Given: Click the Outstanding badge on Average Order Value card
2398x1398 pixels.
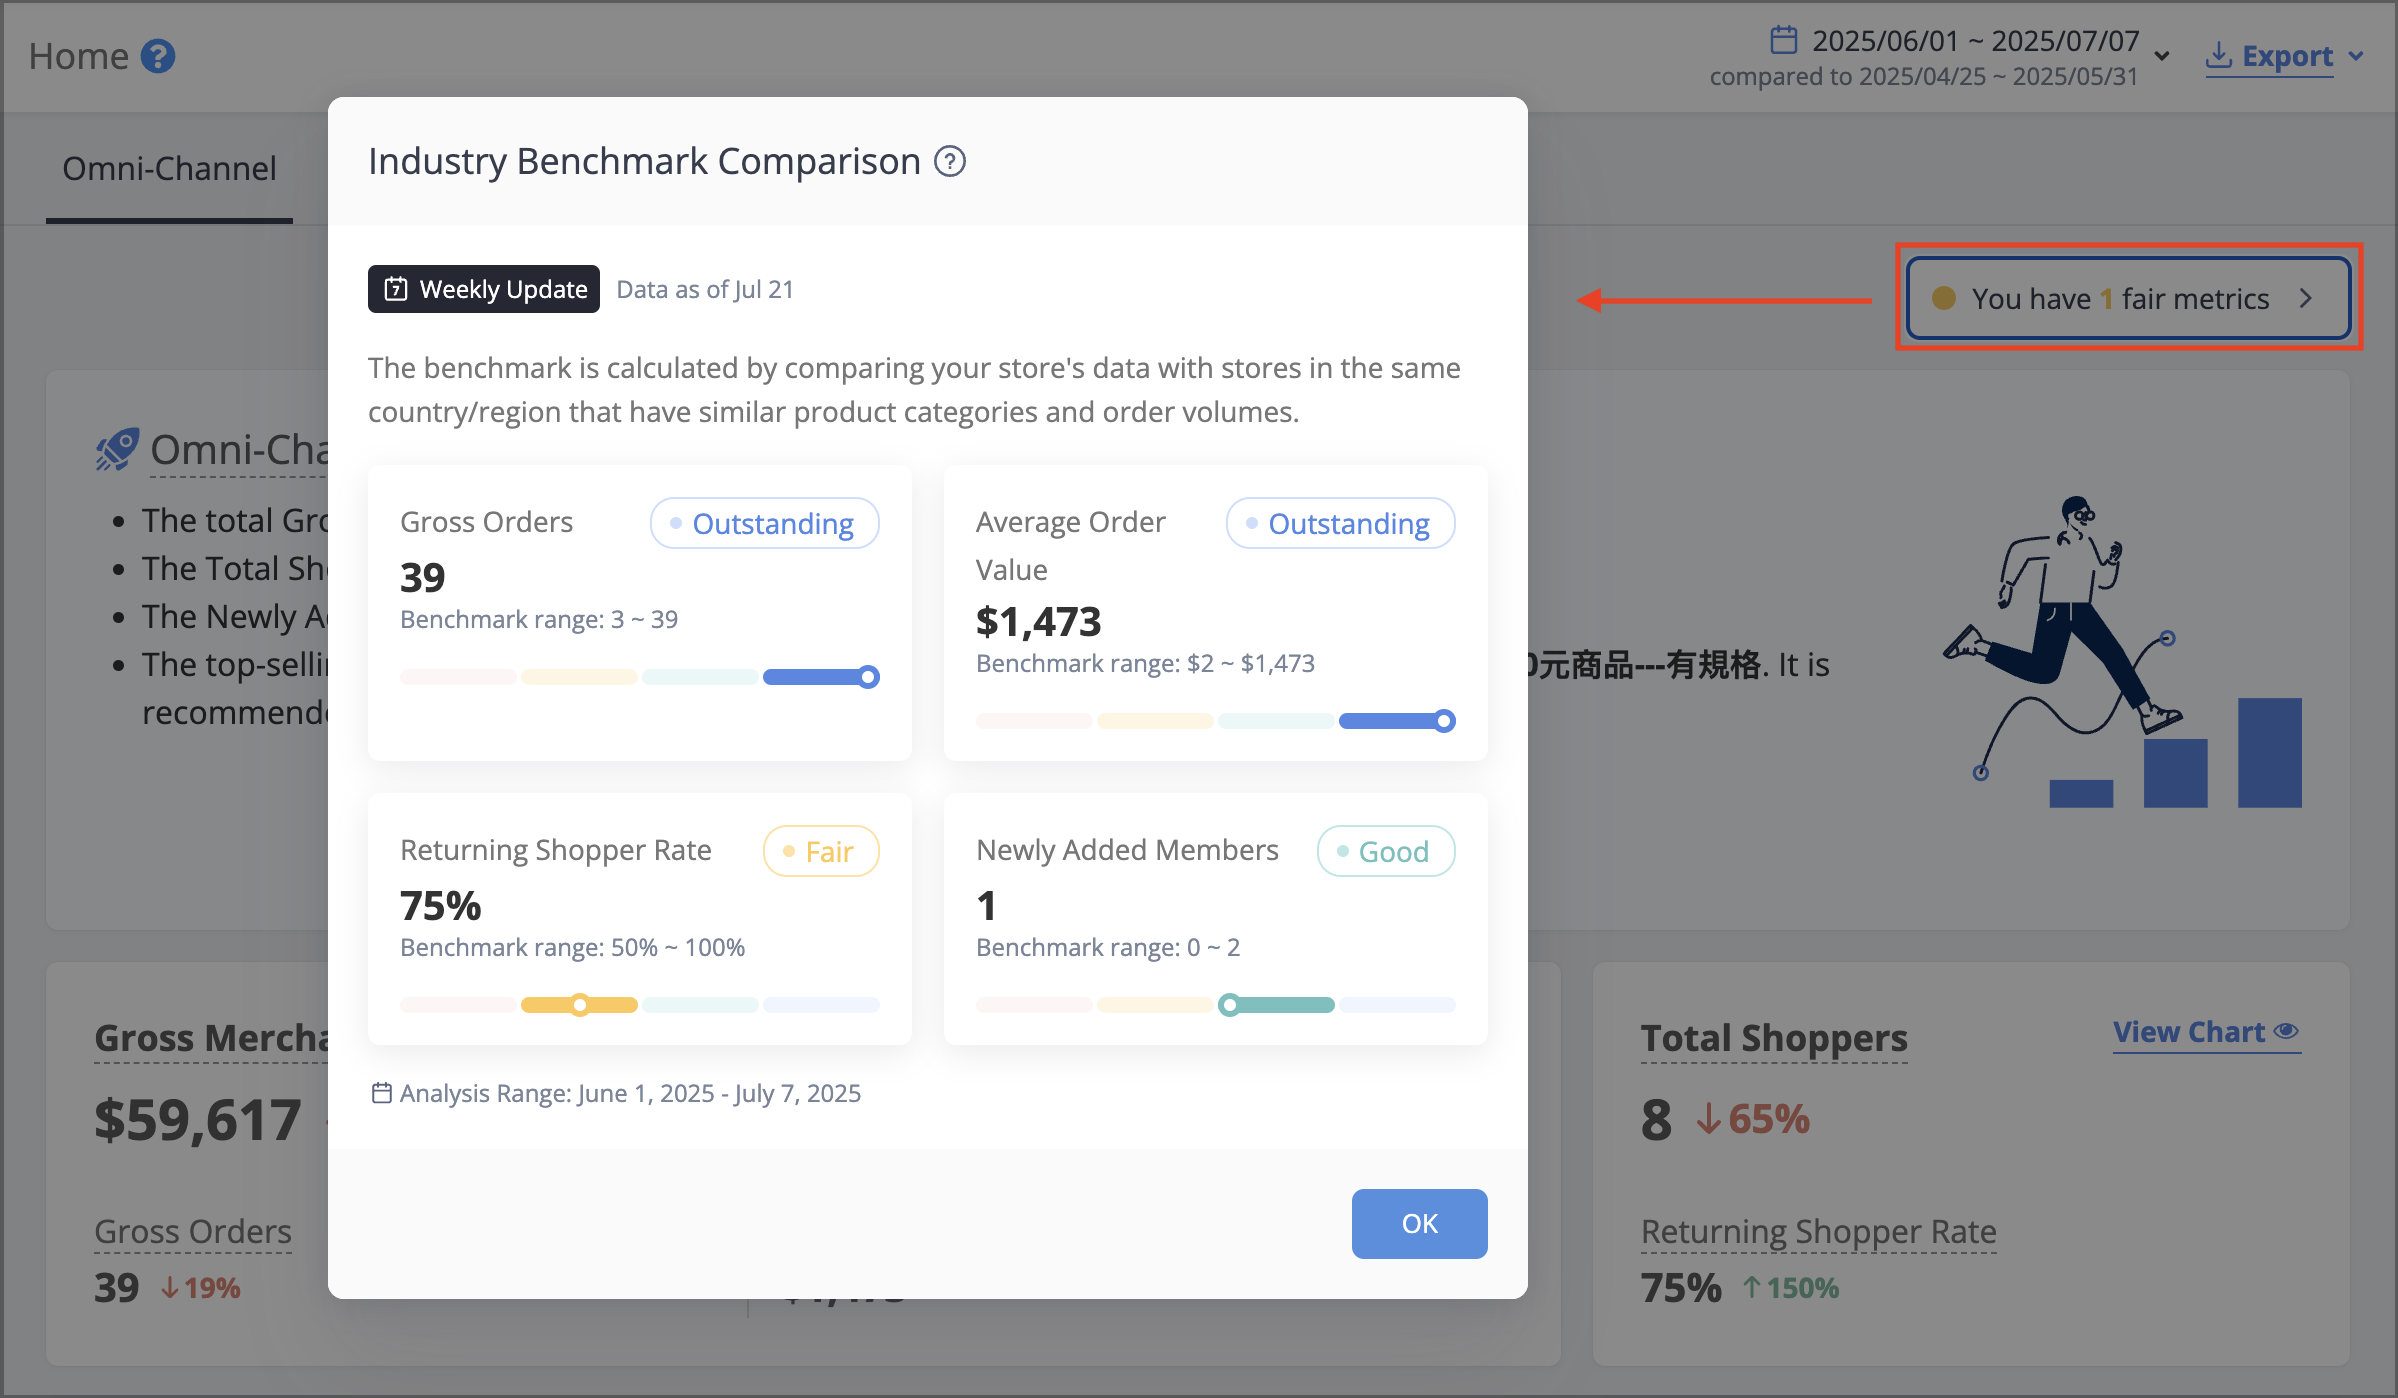Looking at the screenshot, I should coord(1341,523).
